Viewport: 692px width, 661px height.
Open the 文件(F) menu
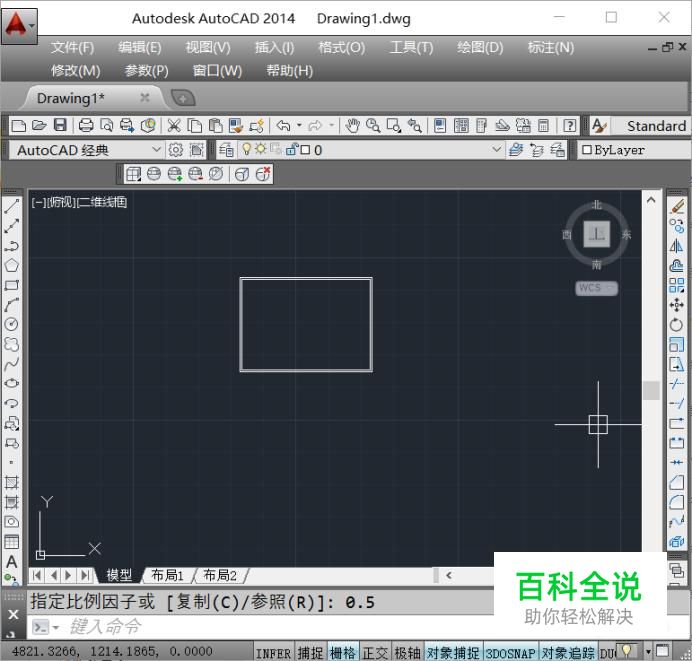point(72,47)
